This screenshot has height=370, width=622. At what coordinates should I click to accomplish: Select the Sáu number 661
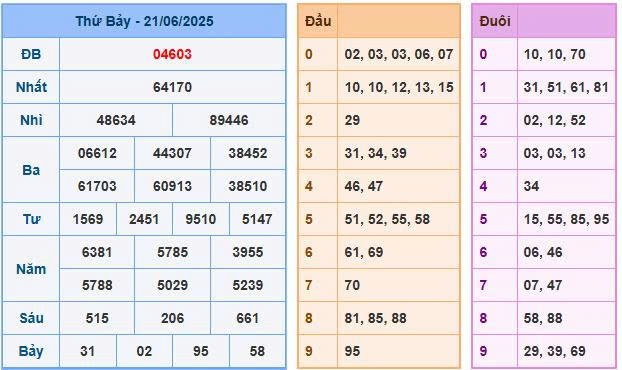[x=248, y=318]
